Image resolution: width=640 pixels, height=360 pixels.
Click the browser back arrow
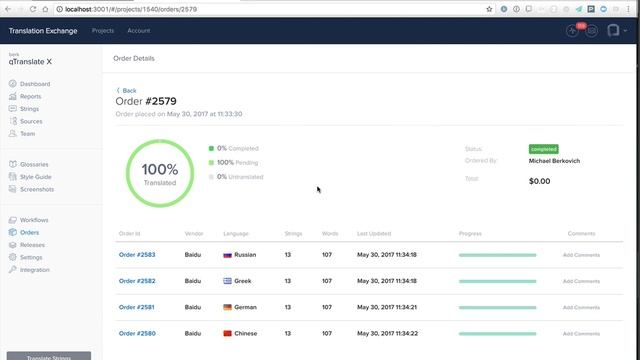(x=8, y=9)
